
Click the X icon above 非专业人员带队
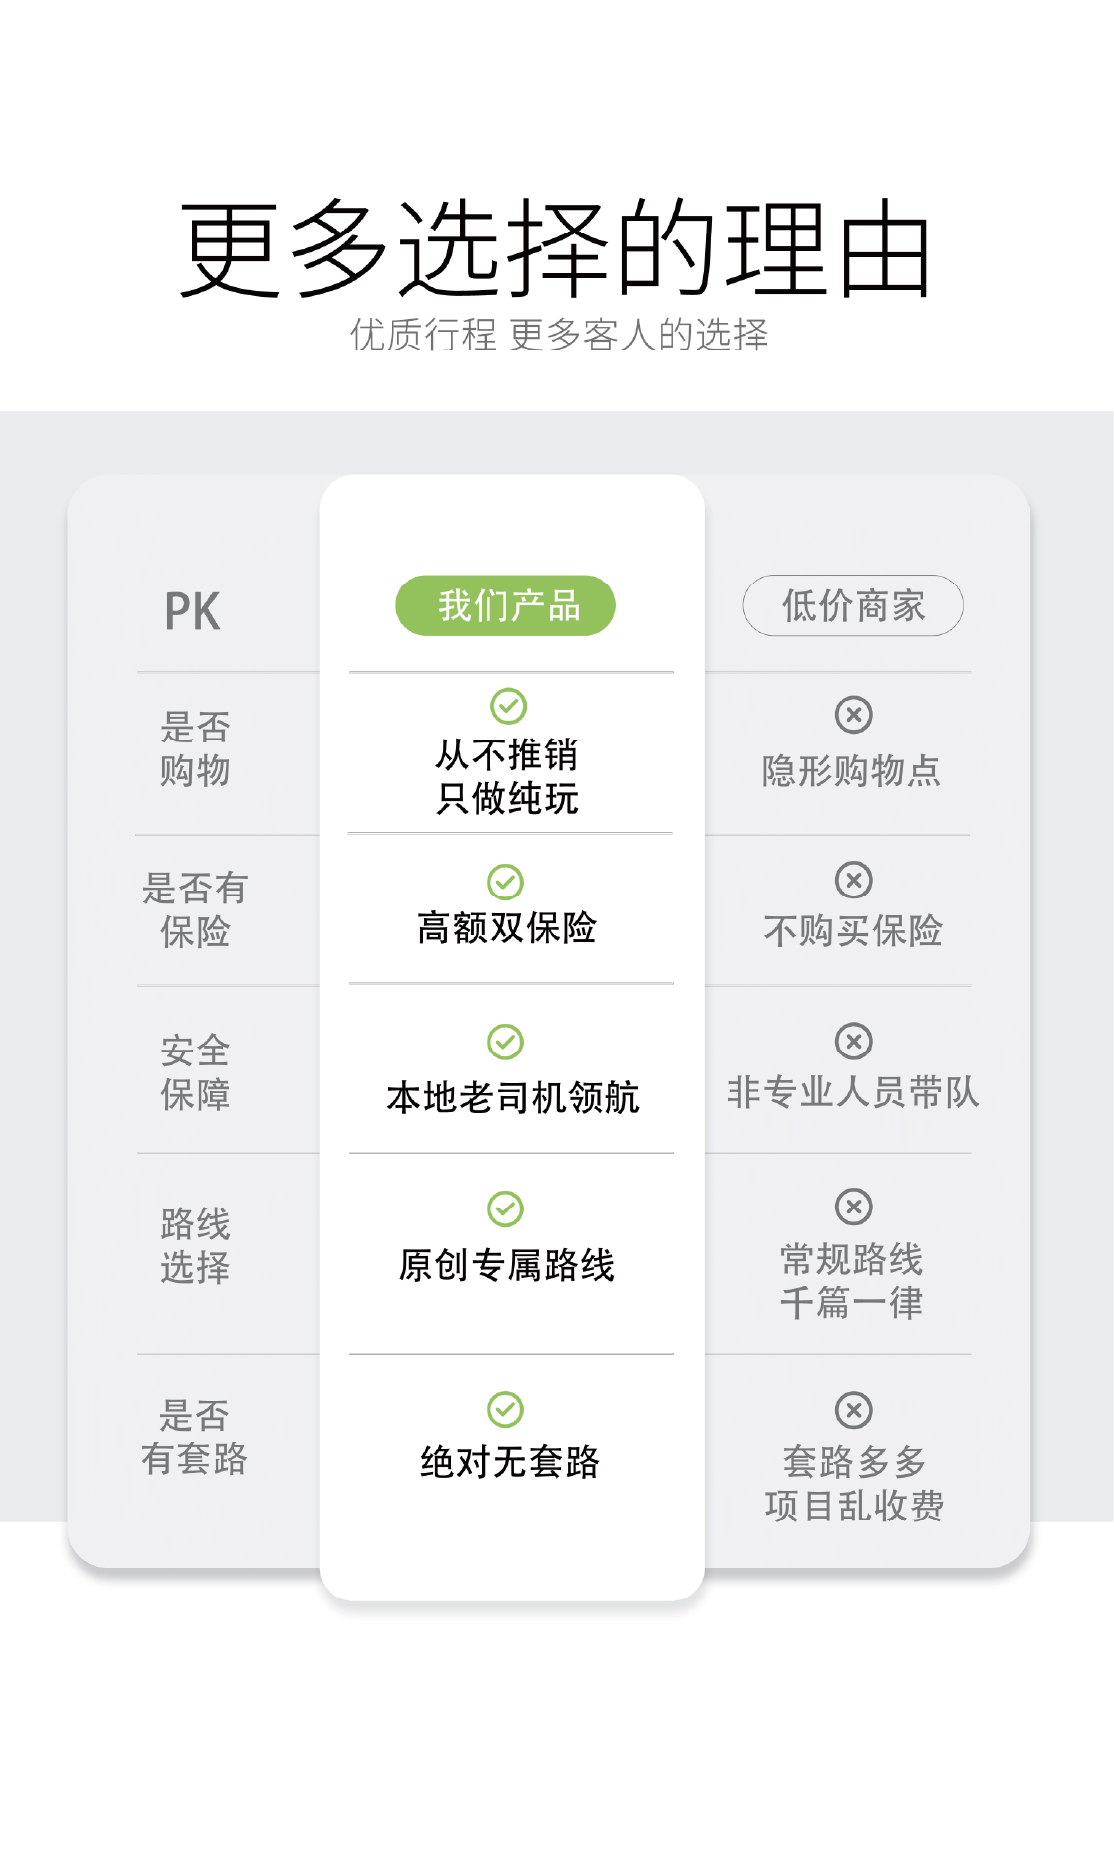853,1041
